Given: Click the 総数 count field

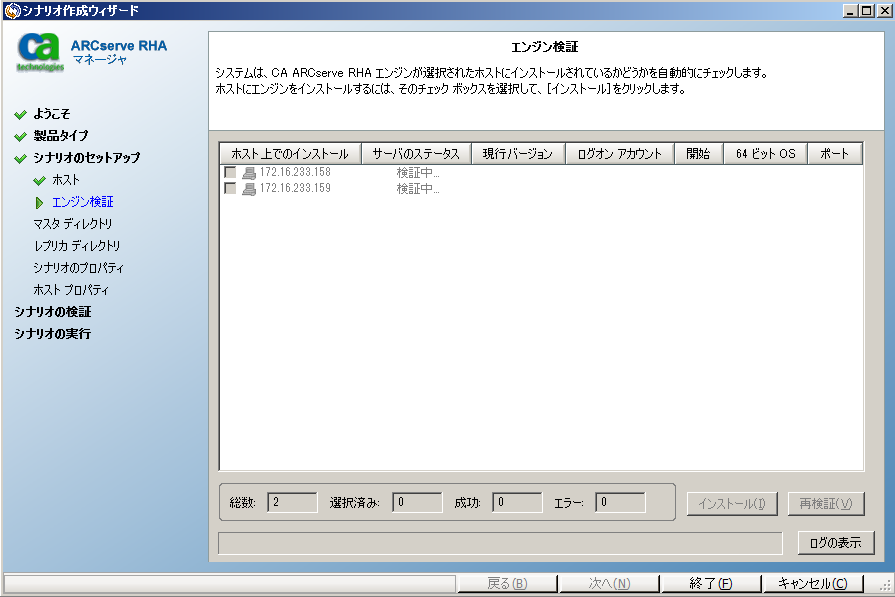Looking at the screenshot, I should pos(292,502).
